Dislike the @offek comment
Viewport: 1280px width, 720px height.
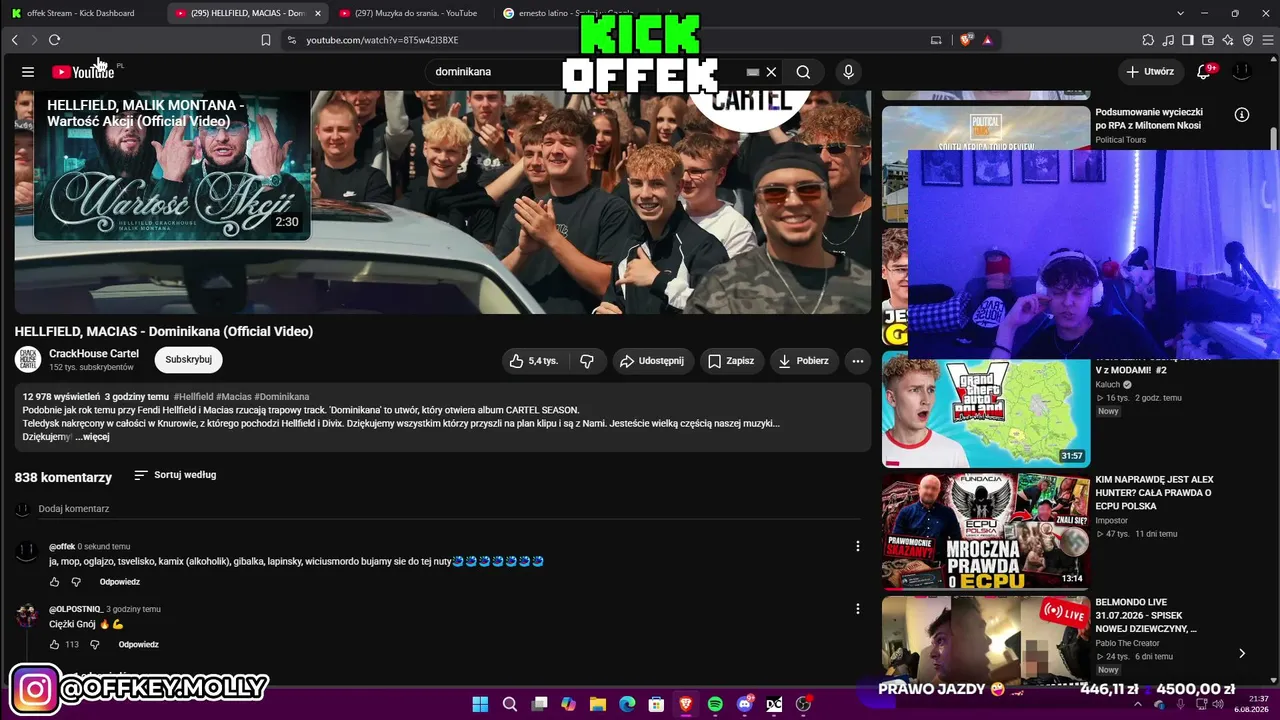(75, 582)
